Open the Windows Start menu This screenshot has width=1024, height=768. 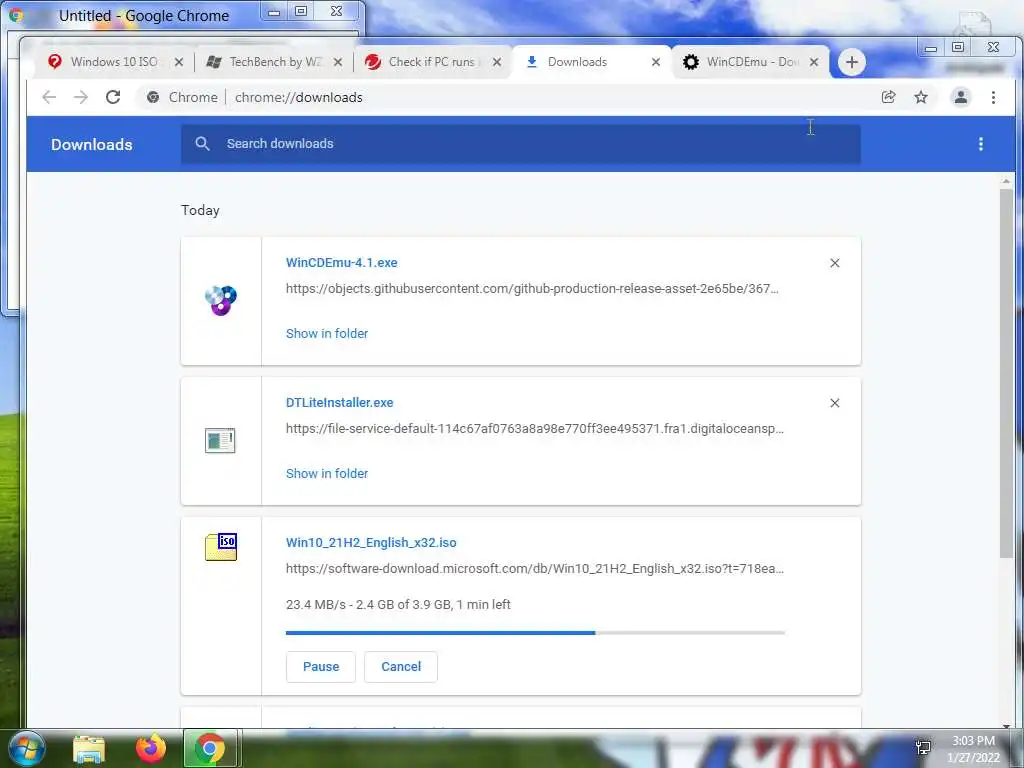click(x=25, y=748)
